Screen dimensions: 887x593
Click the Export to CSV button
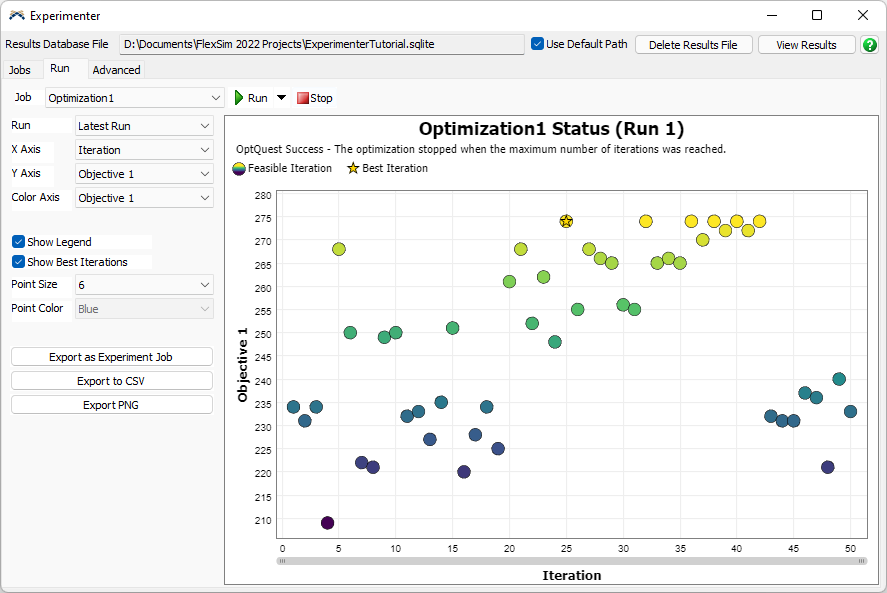coord(112,381)
